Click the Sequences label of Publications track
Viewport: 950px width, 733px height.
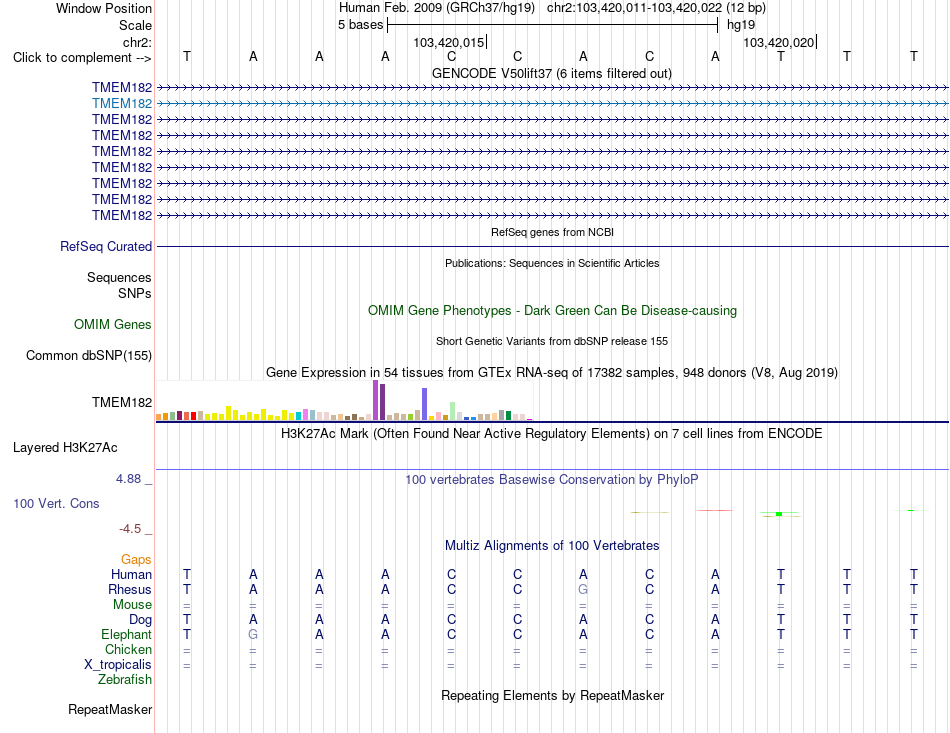coord(119,277)
